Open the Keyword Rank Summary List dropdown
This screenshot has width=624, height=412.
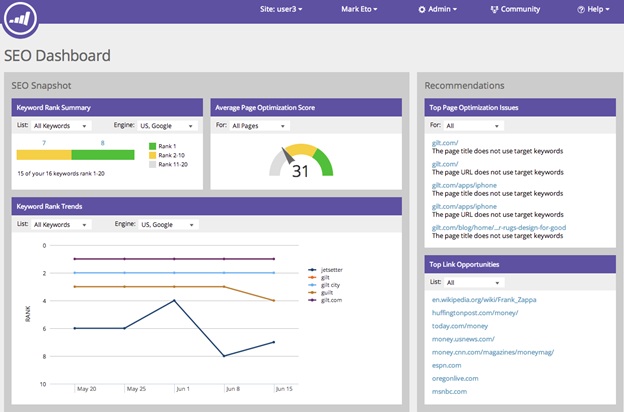tap(61, 126)
